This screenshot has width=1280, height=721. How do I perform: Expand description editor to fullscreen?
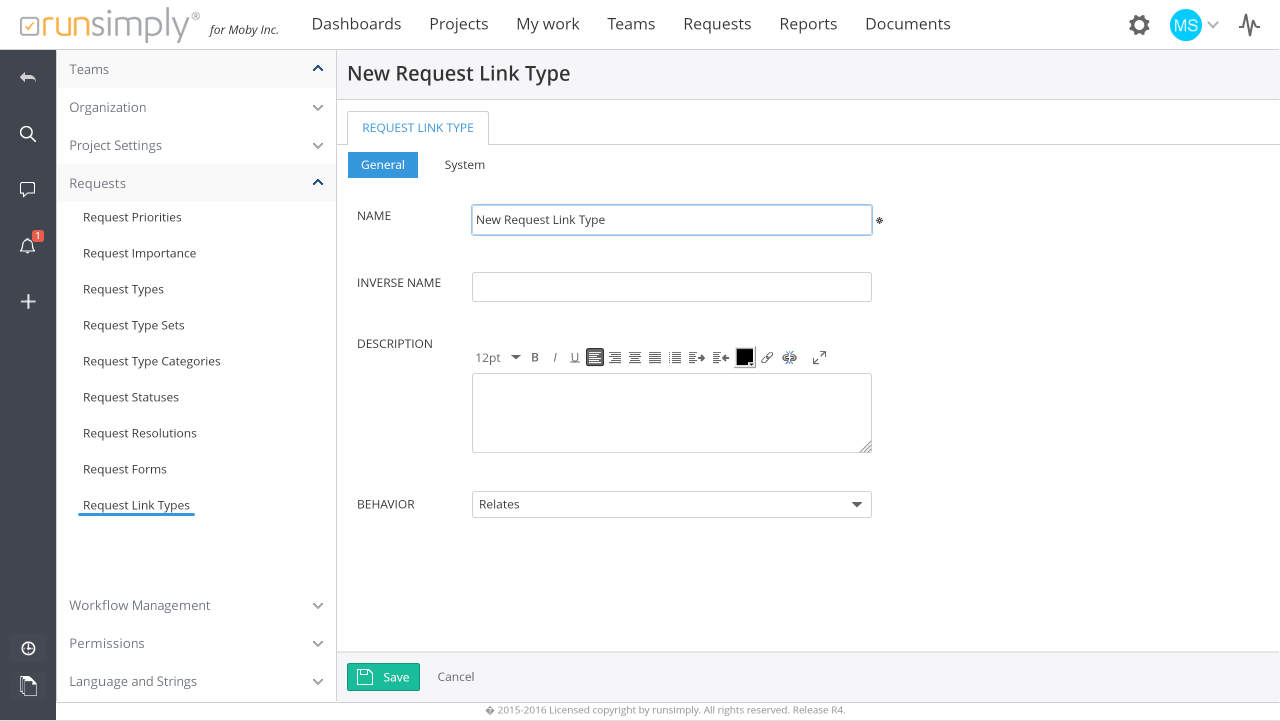point(819,358)
